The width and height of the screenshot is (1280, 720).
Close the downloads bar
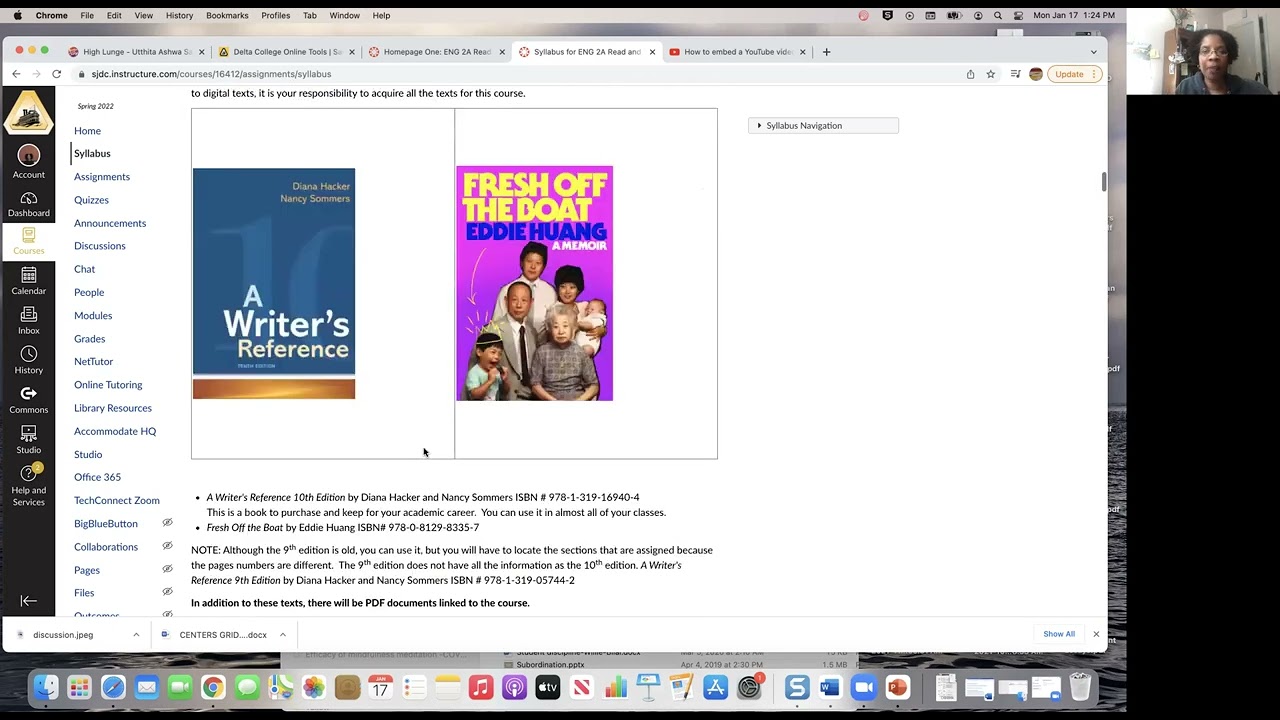point(1096,634)
